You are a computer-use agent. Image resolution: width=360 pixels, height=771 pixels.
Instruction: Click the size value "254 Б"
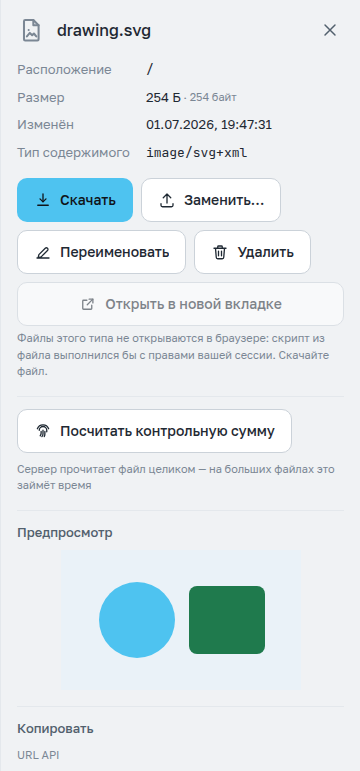coord(163,97)
